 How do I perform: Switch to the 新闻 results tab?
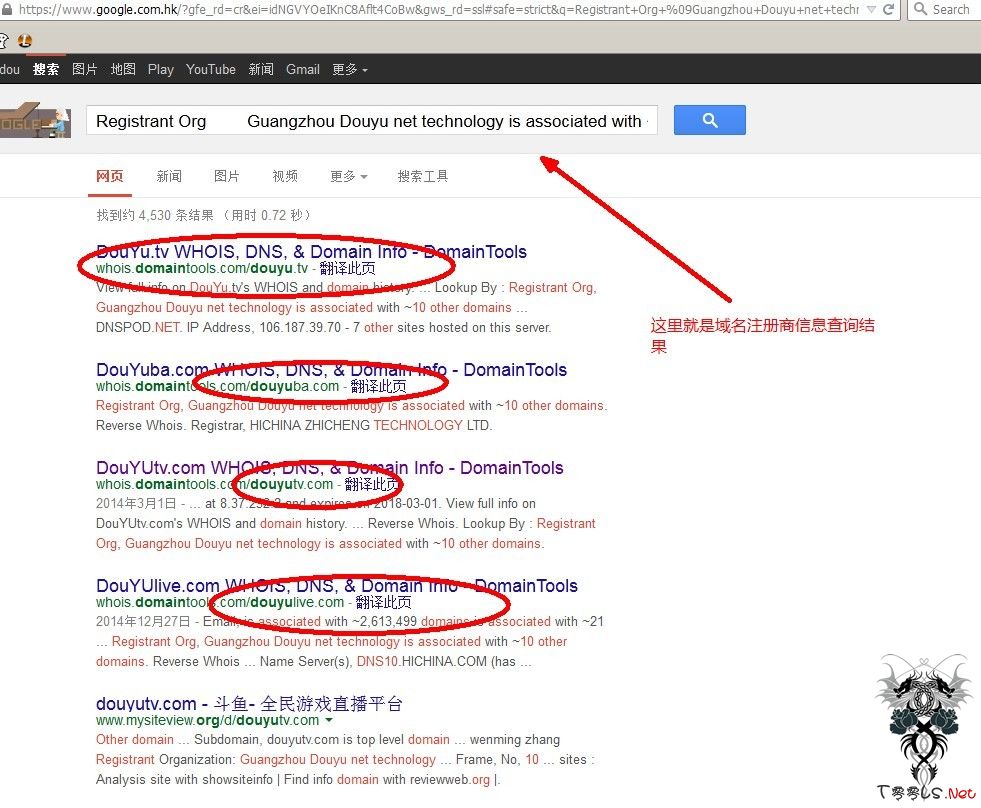[x=169, y=176]
